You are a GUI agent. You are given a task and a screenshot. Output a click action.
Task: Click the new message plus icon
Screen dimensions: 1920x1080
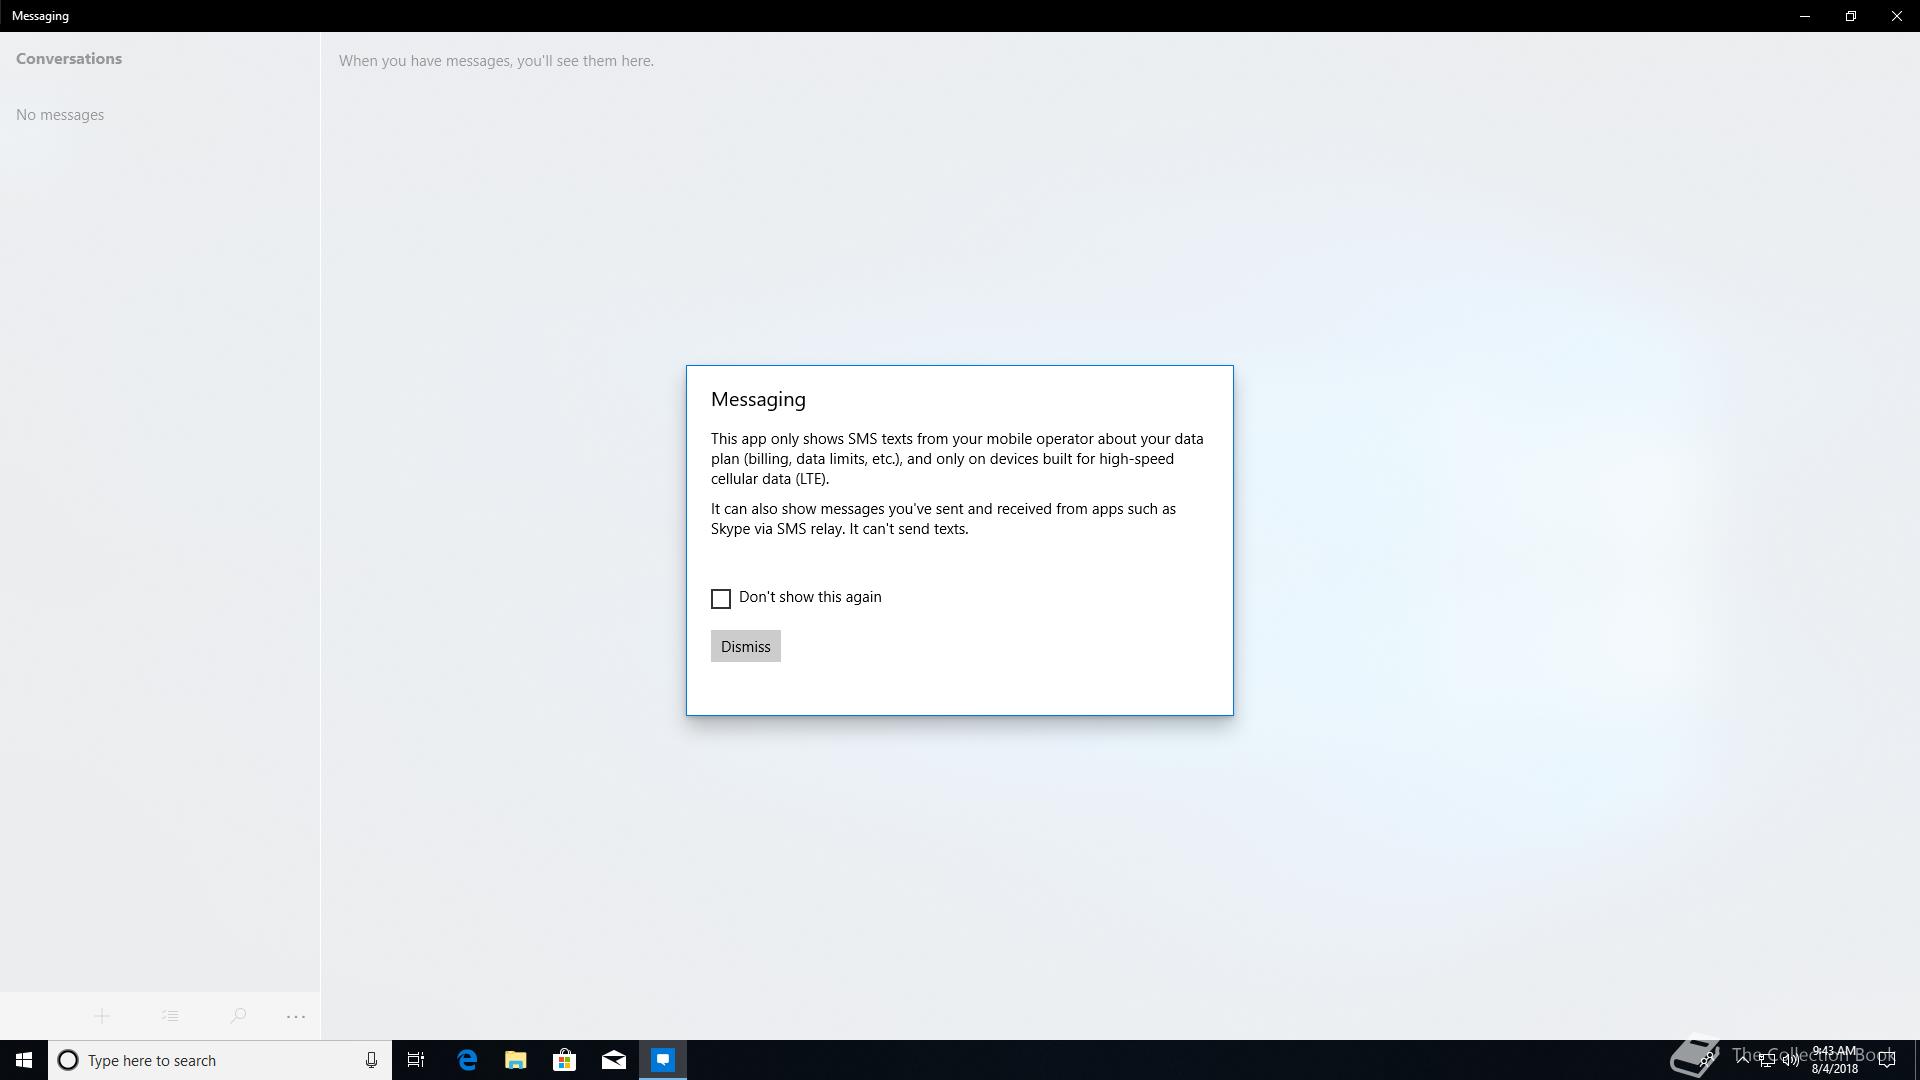pyautogui.click(x=101, y=1016)
